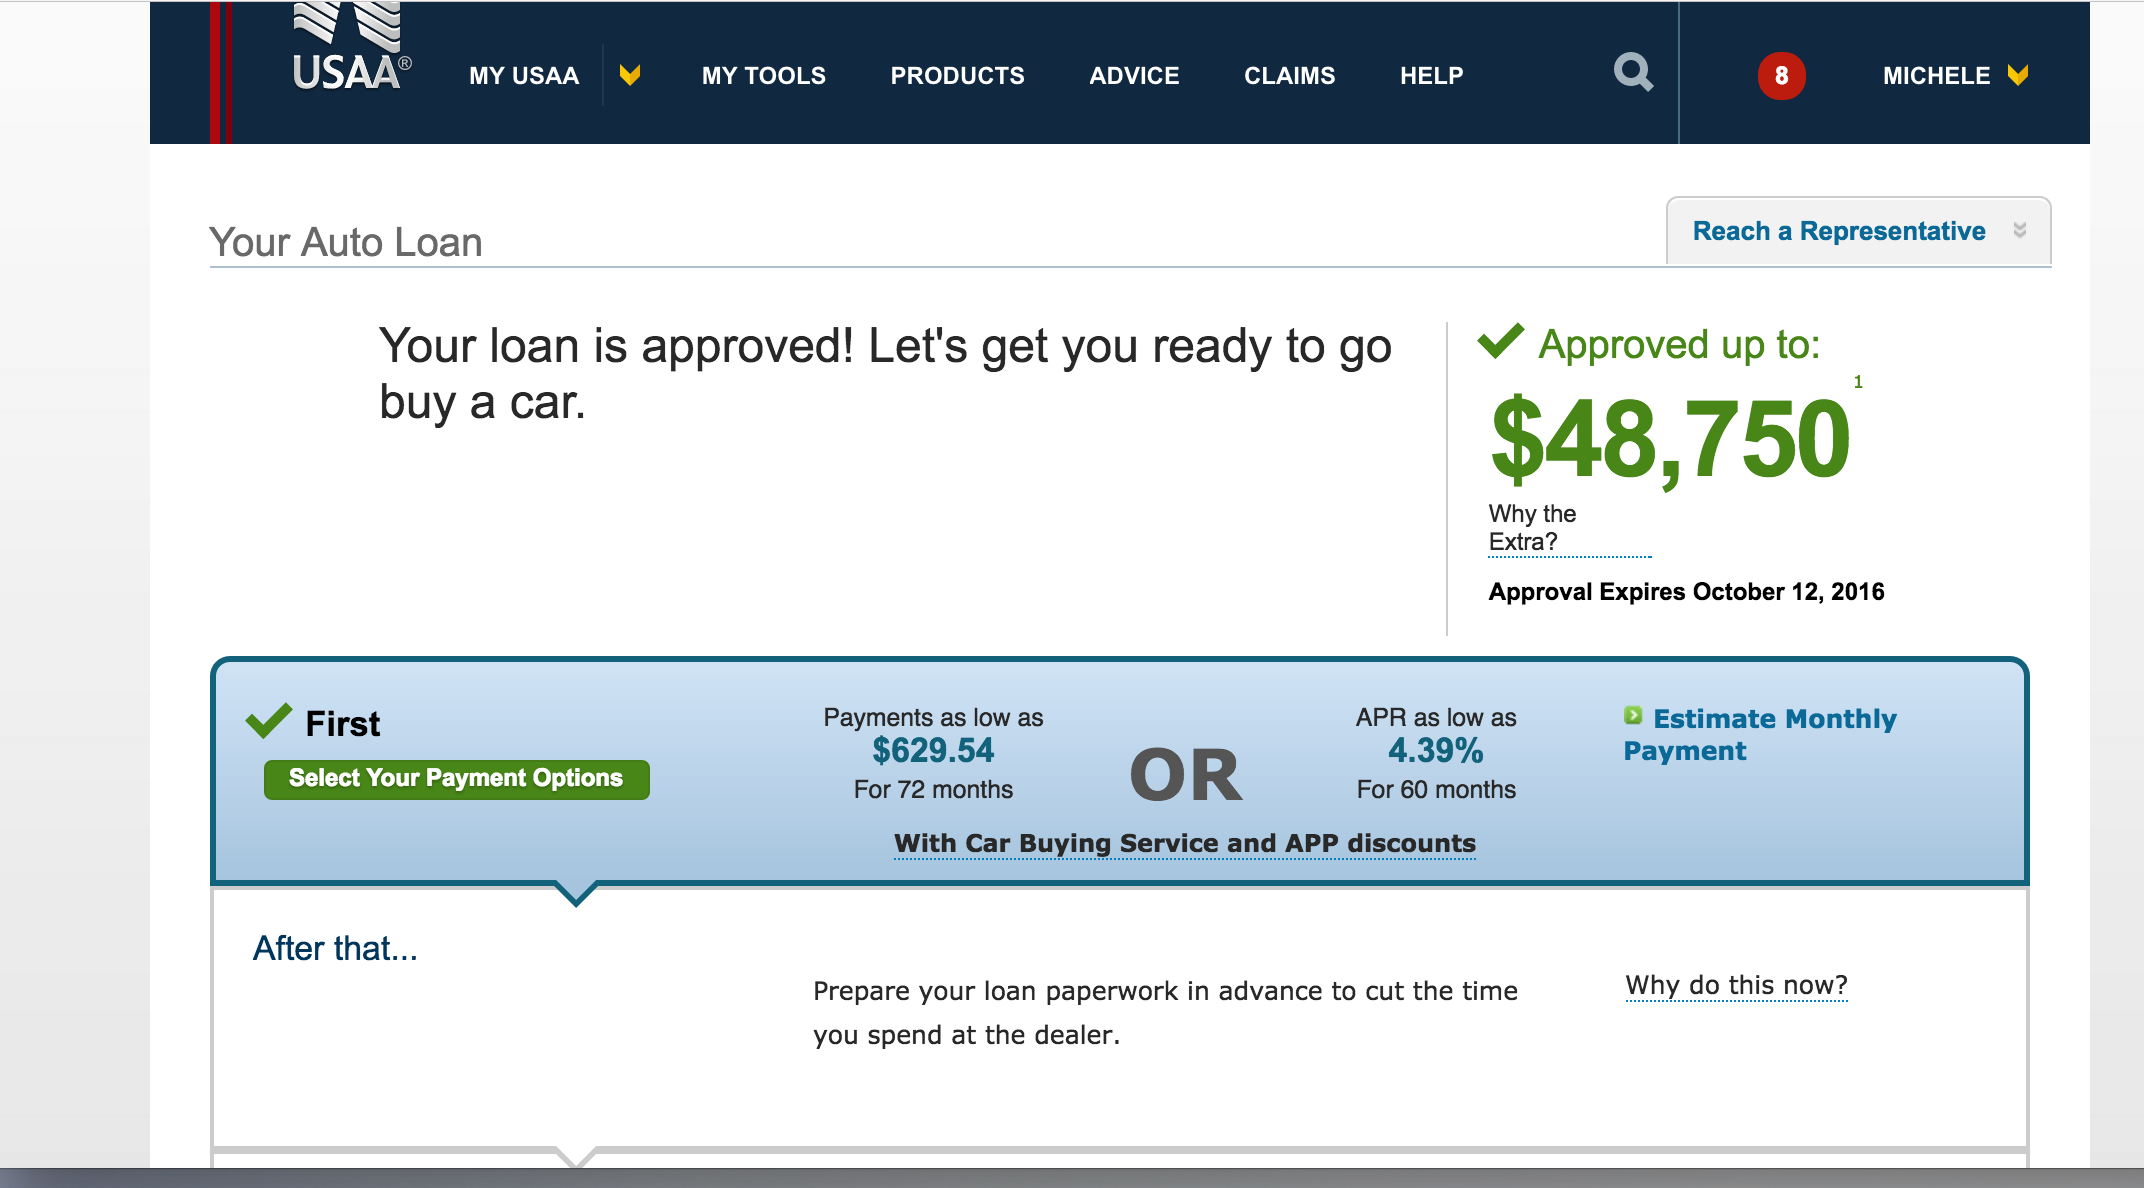The width and height of the screenshot is (2144, 1188).
Task: Open the Claims menu item
Action: pos(1289,76)
